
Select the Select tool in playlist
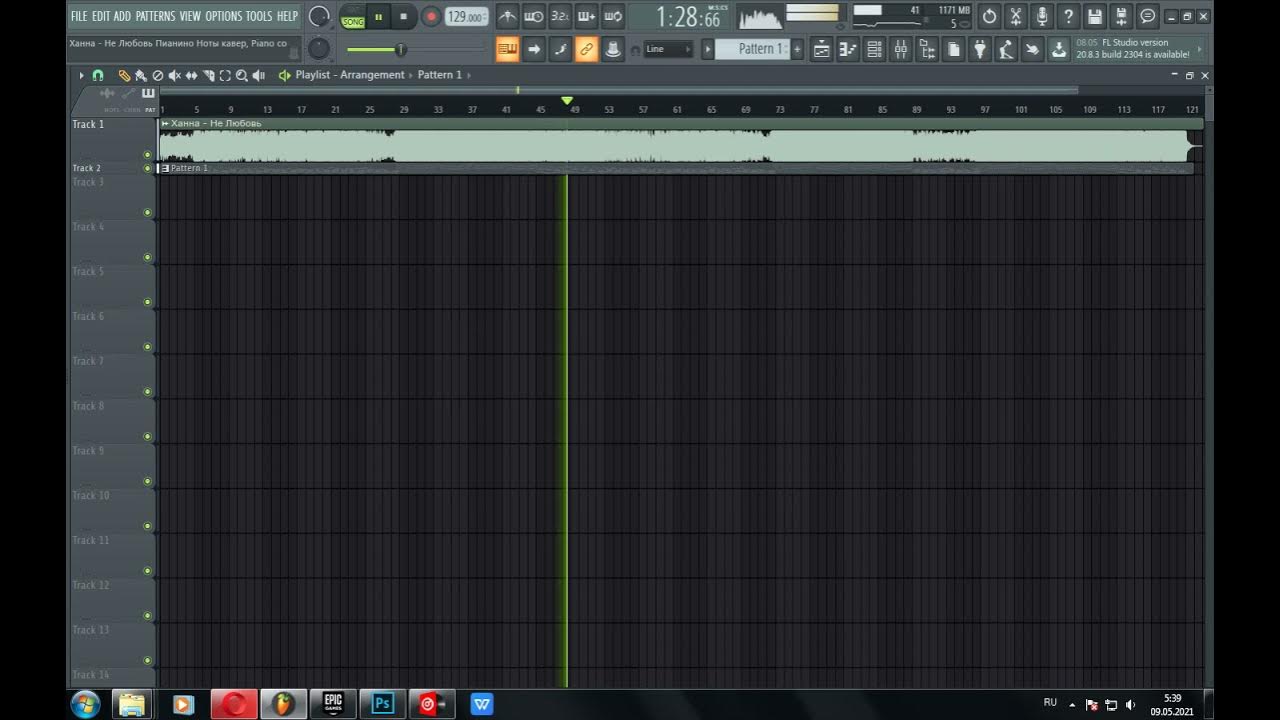tap(225, 75)
